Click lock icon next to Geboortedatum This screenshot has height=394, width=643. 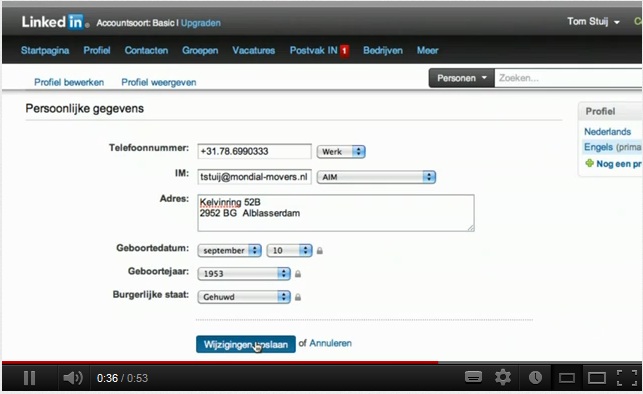click(x=320, y=251)
